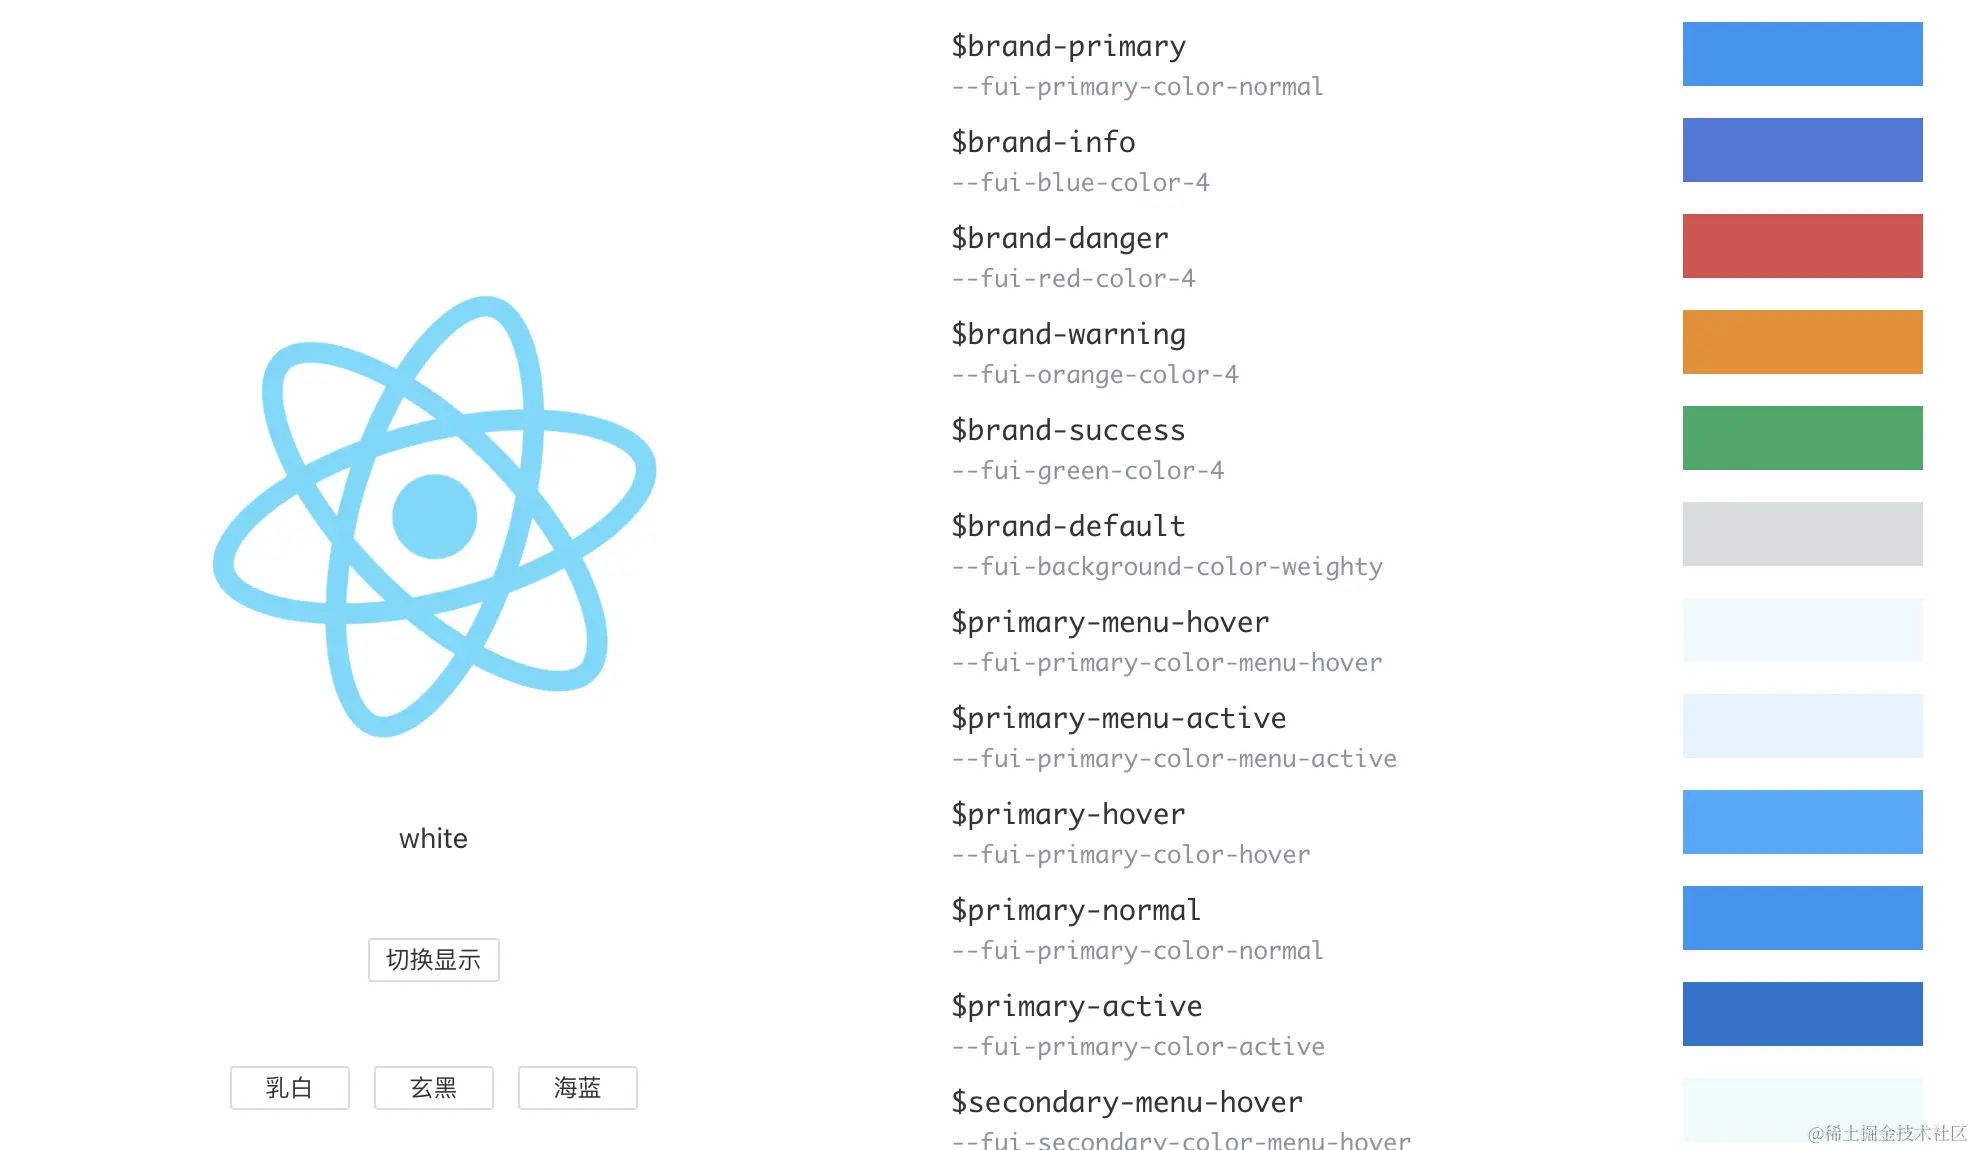Select the $brand-info indigo swatch
Image resolution: width=1974 pixels, height=1150 pixels.
coord(1802,150)
